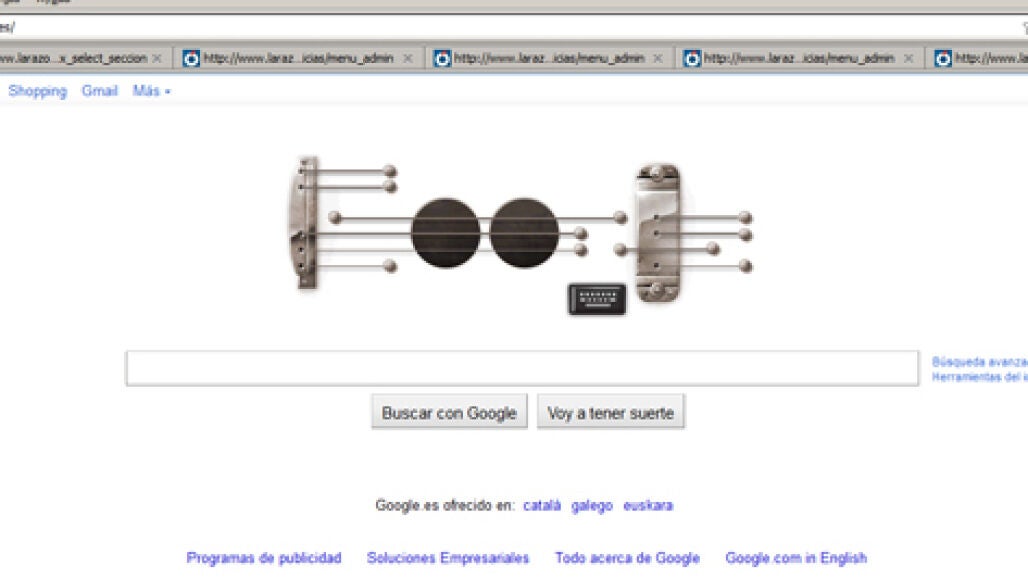
Task: Click the metal nut piece on the doodle's left side
Action: click(304, 222)
